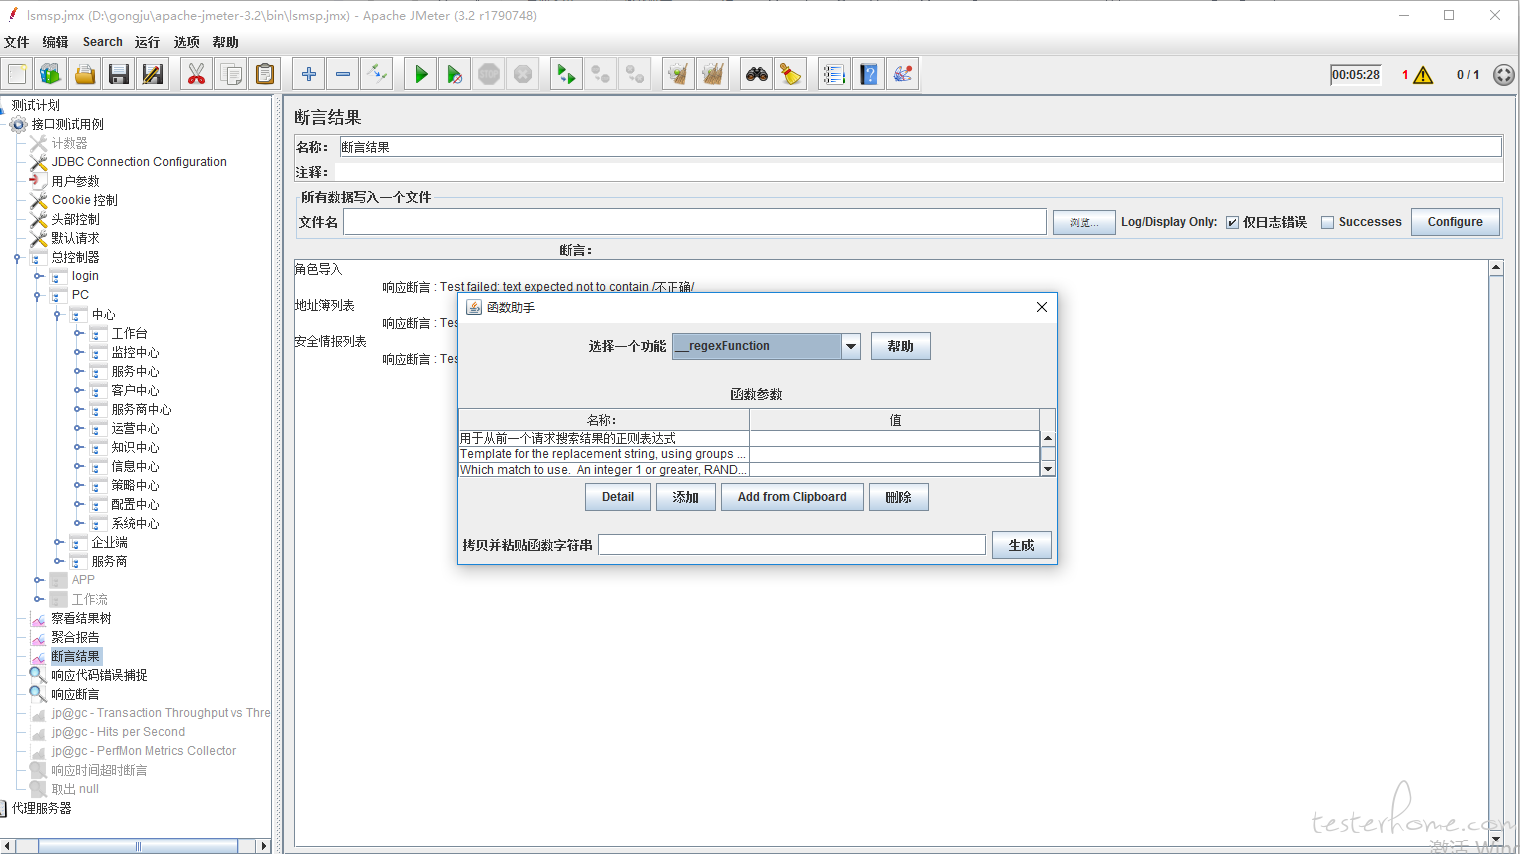Open the Search menu
The width and height of the screenshot is (1520, 854).
click(x=103, y=42)
